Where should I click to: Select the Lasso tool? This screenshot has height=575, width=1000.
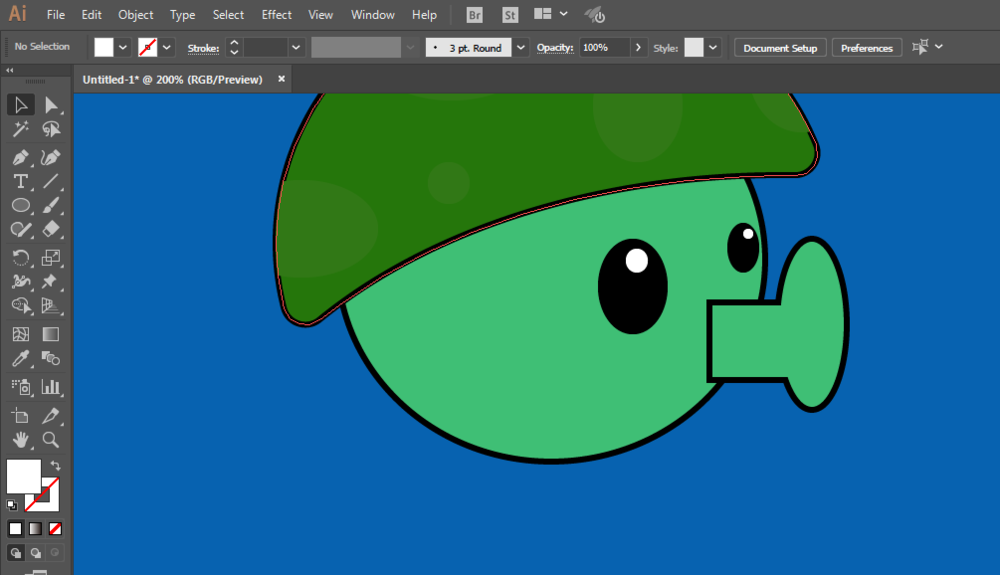point(51,129)
